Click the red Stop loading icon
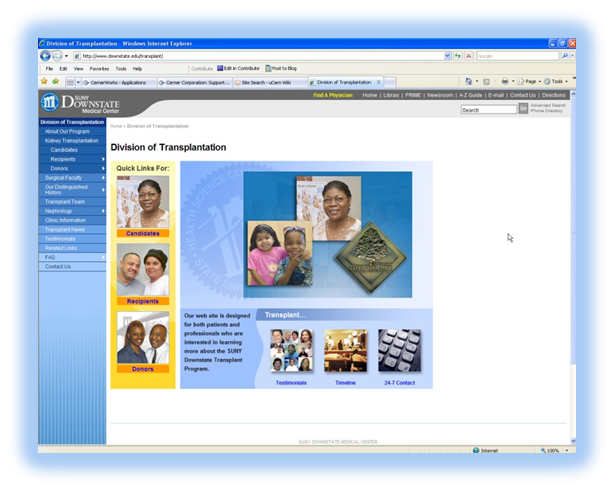Image resolution: width=614 pixels, height=491 pixels. pyautogui.click(x=468, y=56)
